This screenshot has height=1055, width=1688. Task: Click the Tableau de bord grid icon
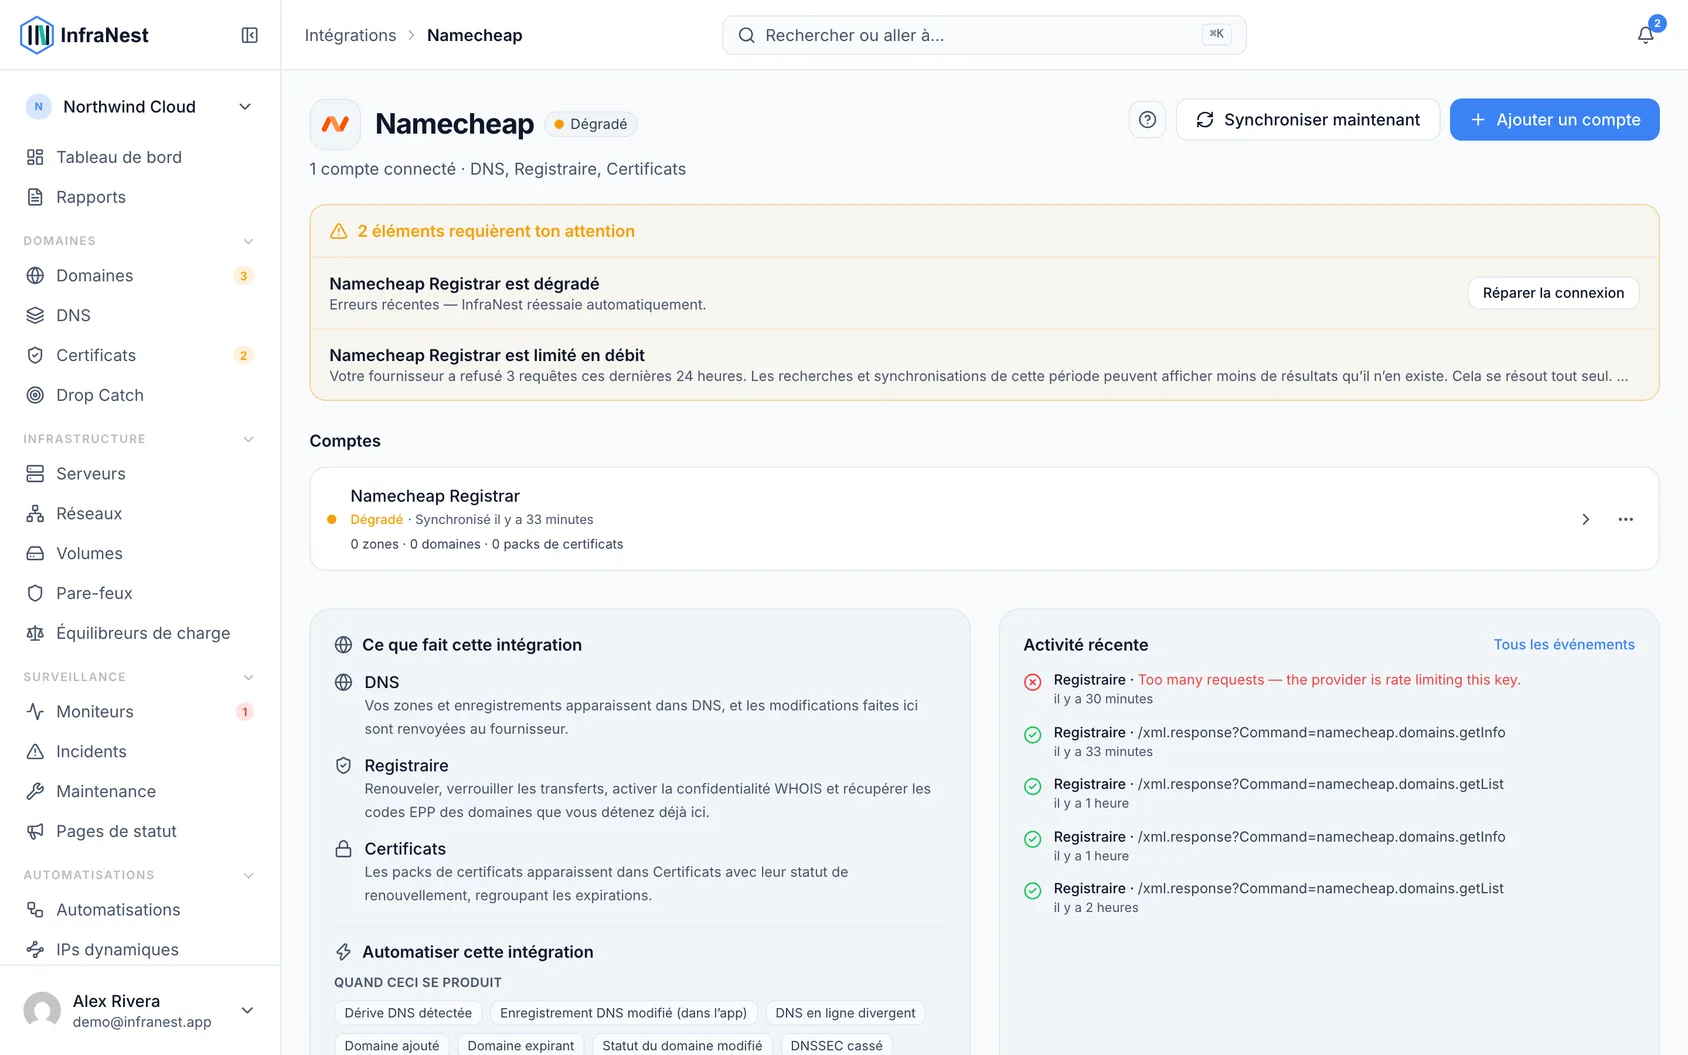point(35,157)
